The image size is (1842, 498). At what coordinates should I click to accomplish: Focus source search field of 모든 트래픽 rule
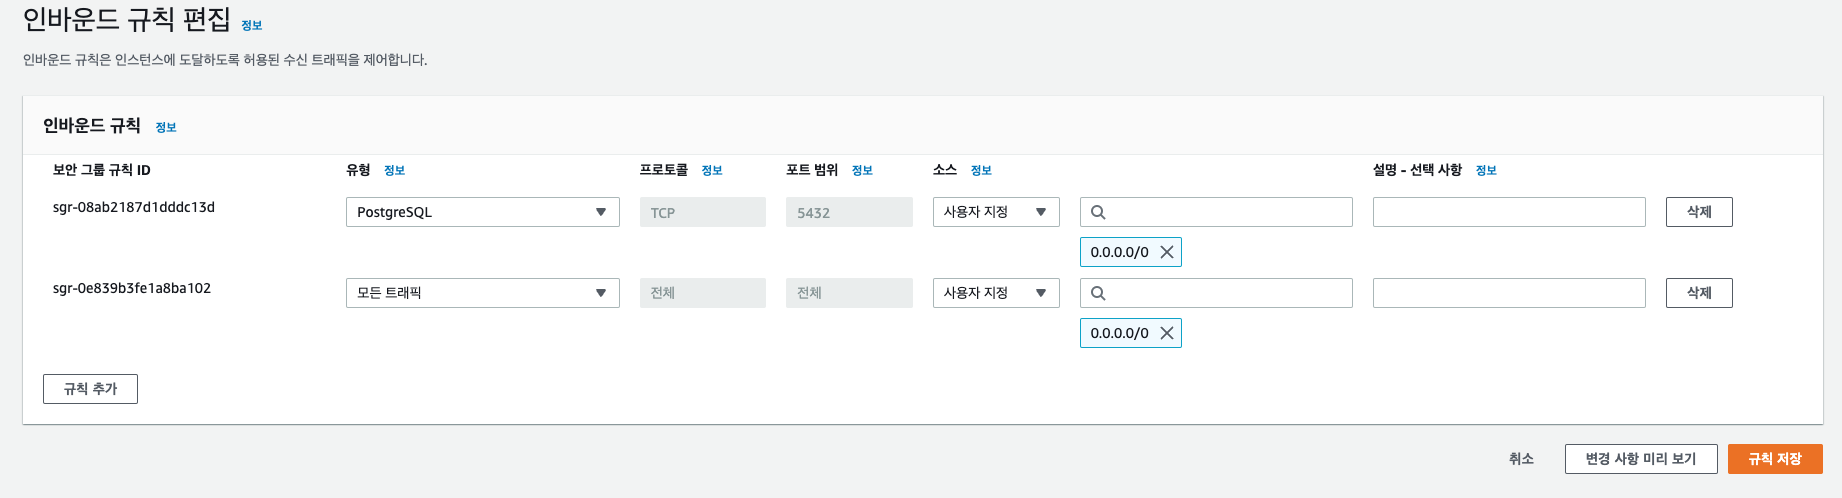[1216, 293]
